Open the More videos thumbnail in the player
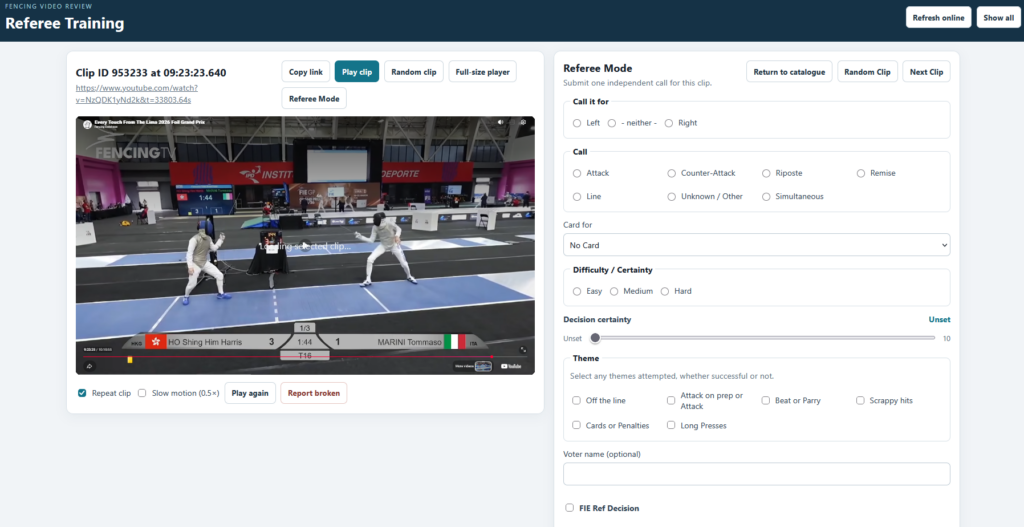This screenshot has height=527, width=1024. point(483,366)
